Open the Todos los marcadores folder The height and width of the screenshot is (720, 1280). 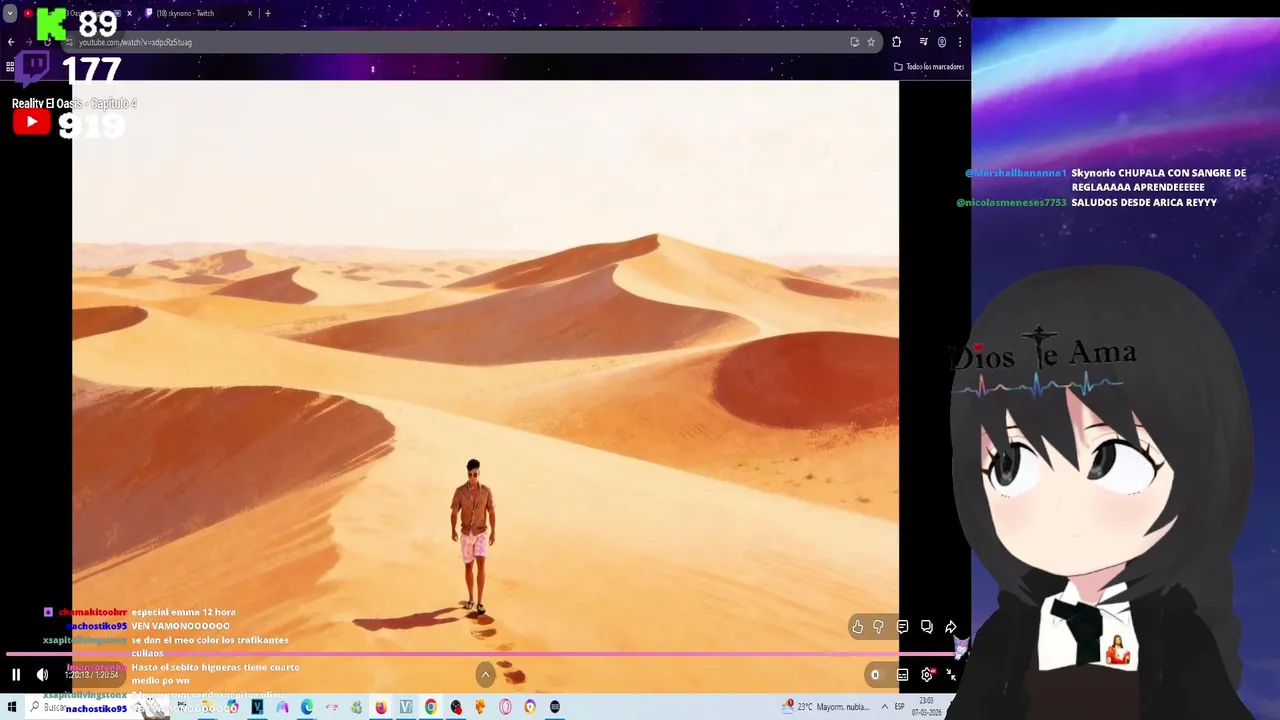point(929,67)
